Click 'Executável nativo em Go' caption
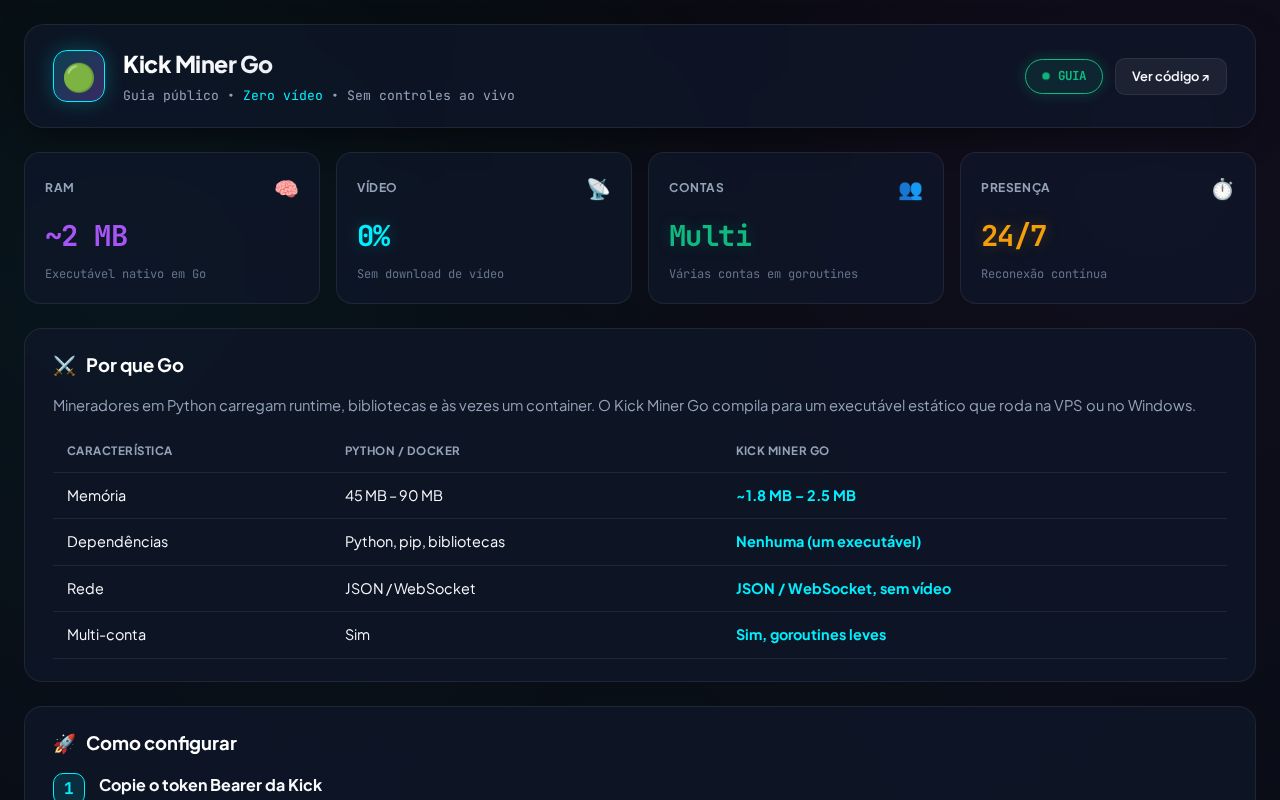The width and height of the screenshot is (1280, 800). click(x=125, y=274)
